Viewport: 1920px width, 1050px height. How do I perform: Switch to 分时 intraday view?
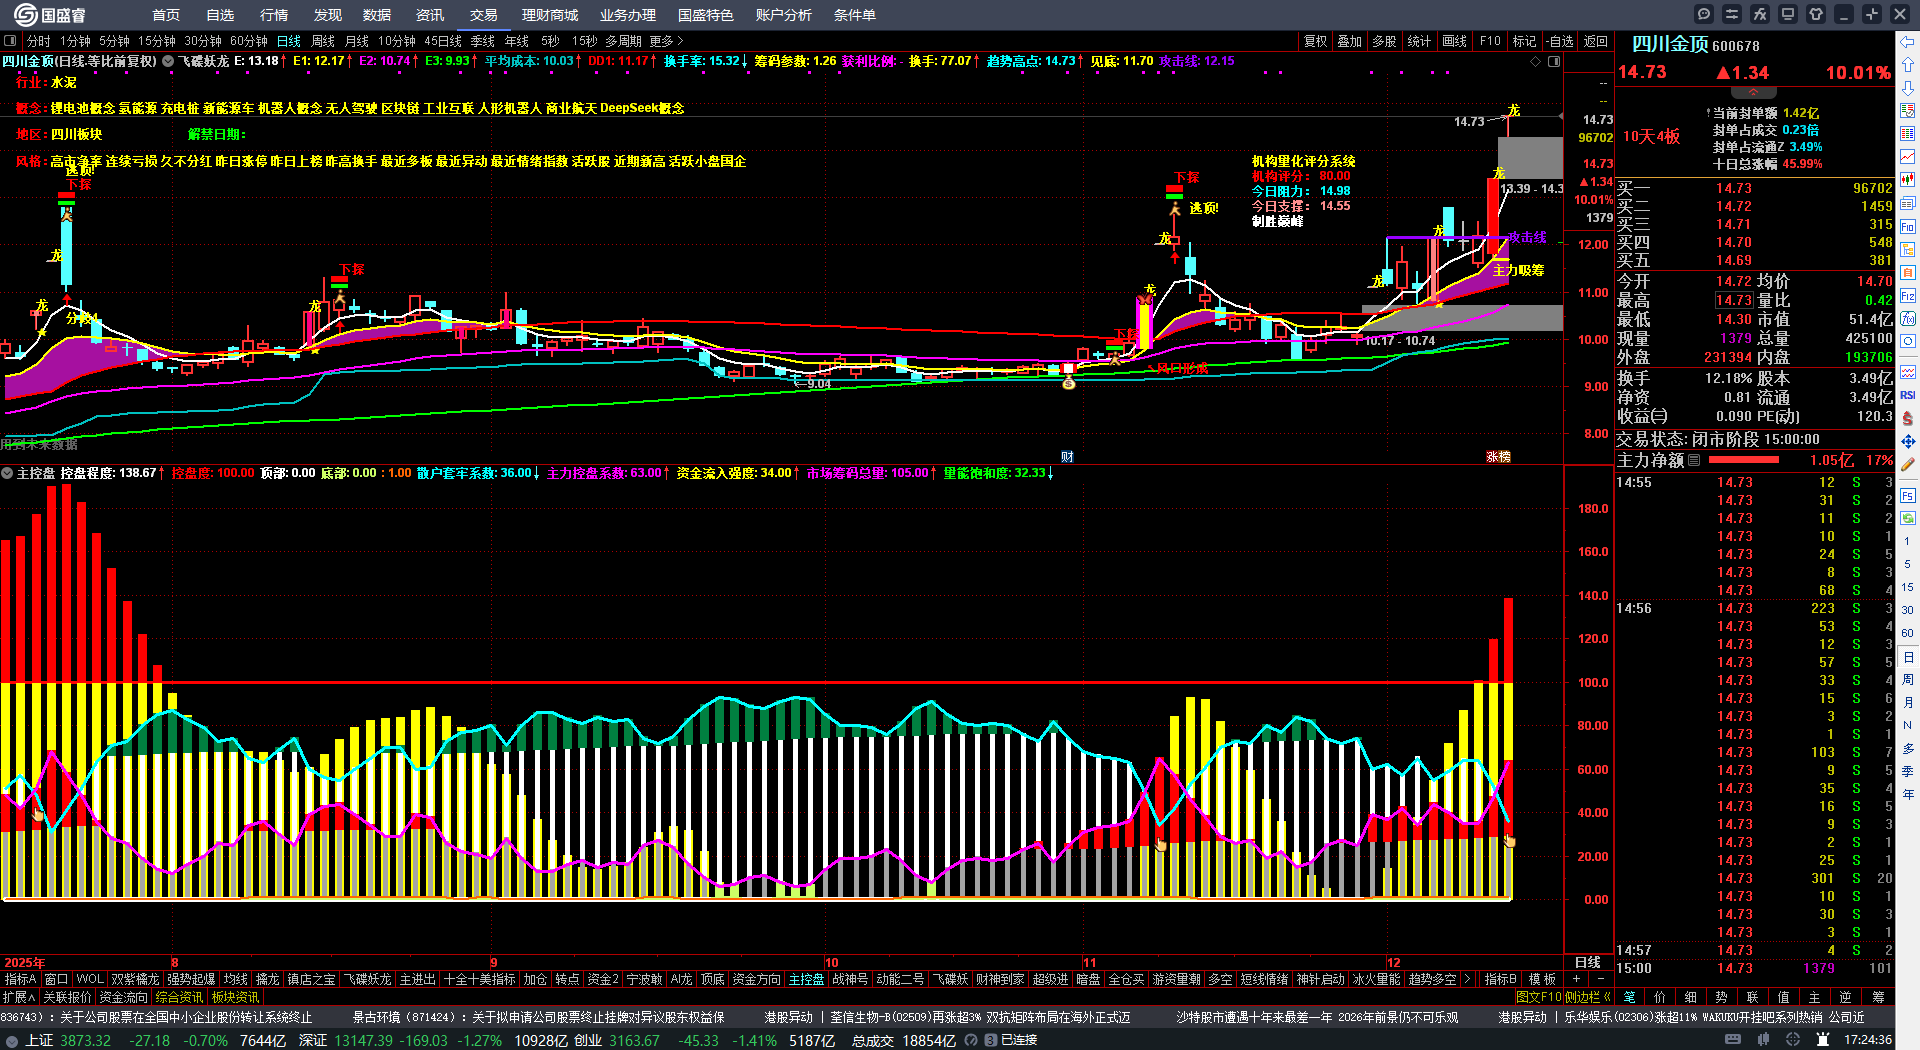coord(38,41)
